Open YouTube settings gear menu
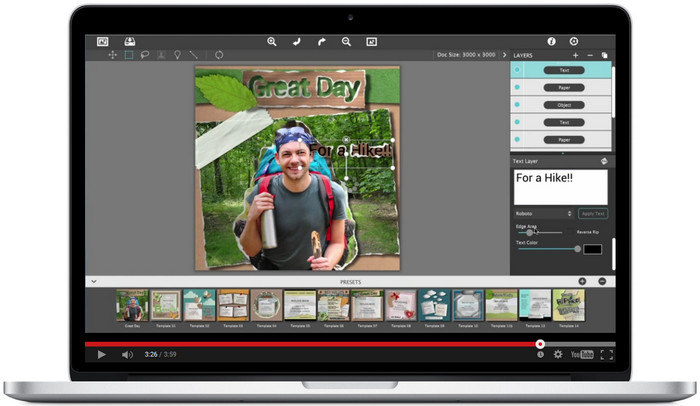 pos(558,354)
